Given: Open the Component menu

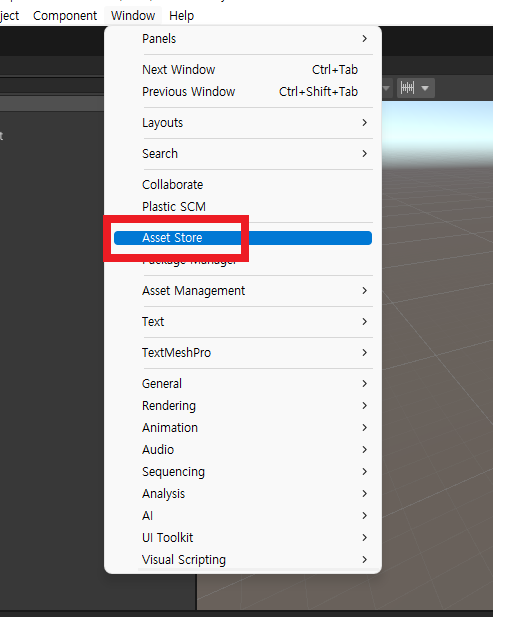Looking at the screenshot, I should pos(65,16).
